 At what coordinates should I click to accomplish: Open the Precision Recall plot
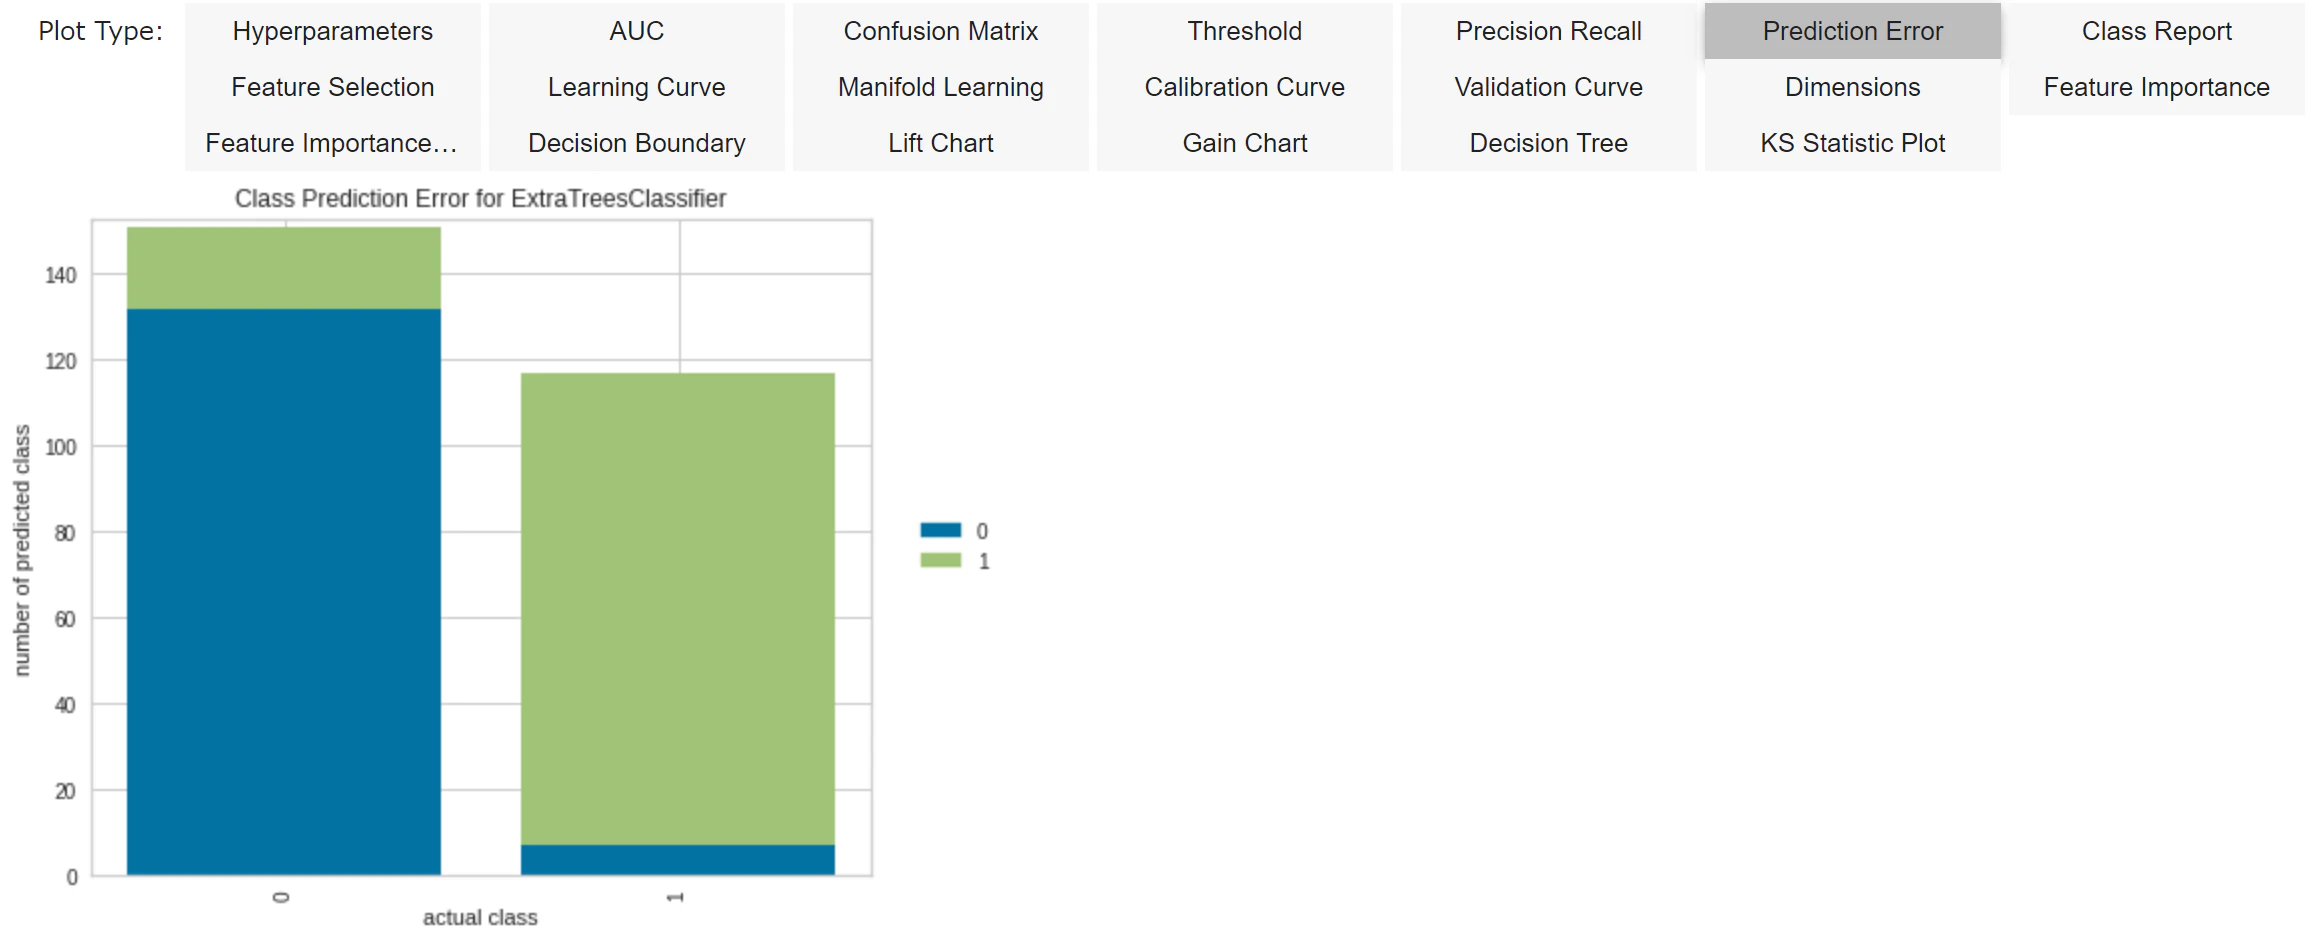1549,31
